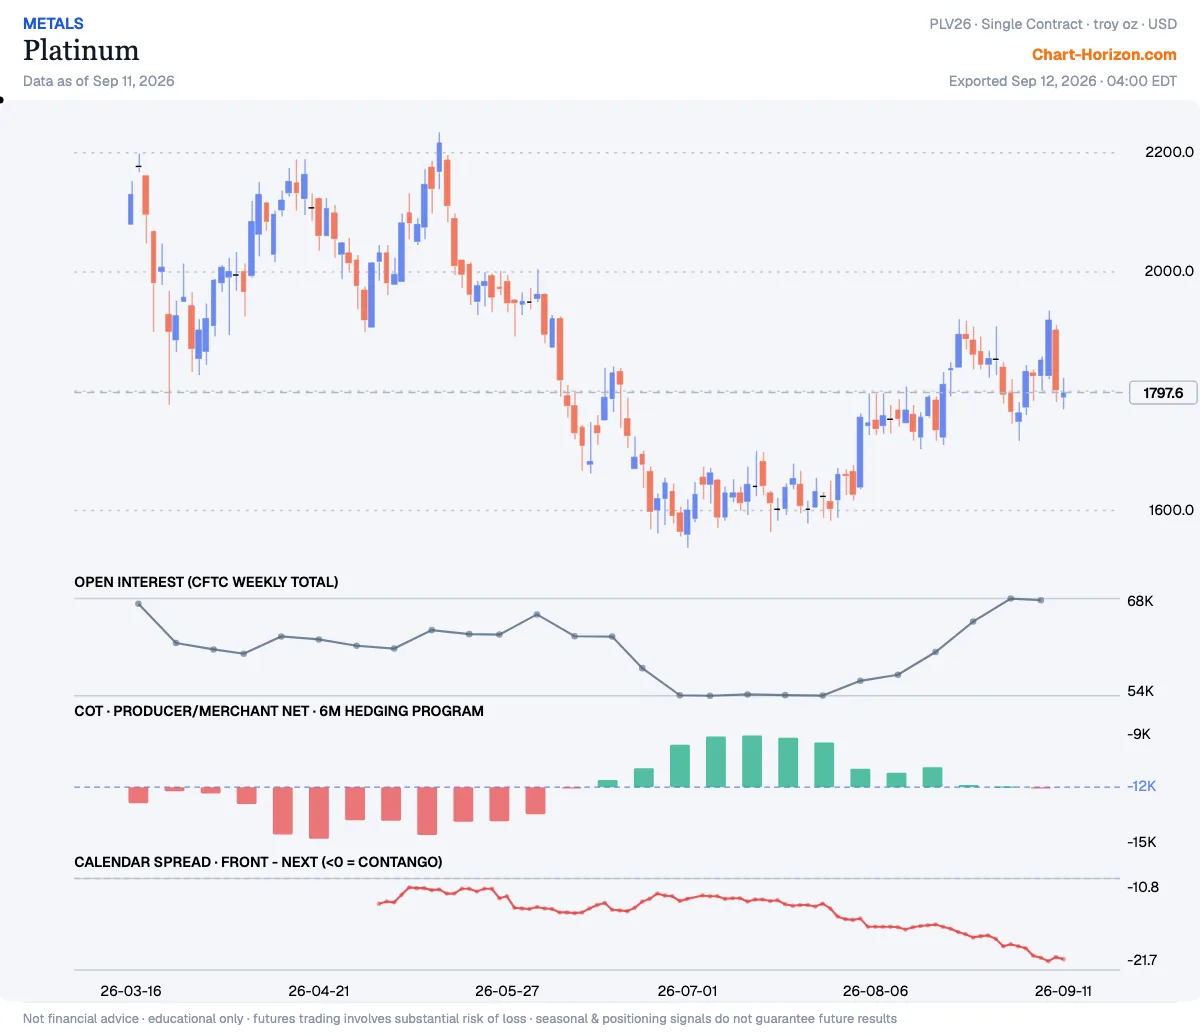Click the 26-08-06 date label
The image size is (1200, 1036).
pos(876,991)
